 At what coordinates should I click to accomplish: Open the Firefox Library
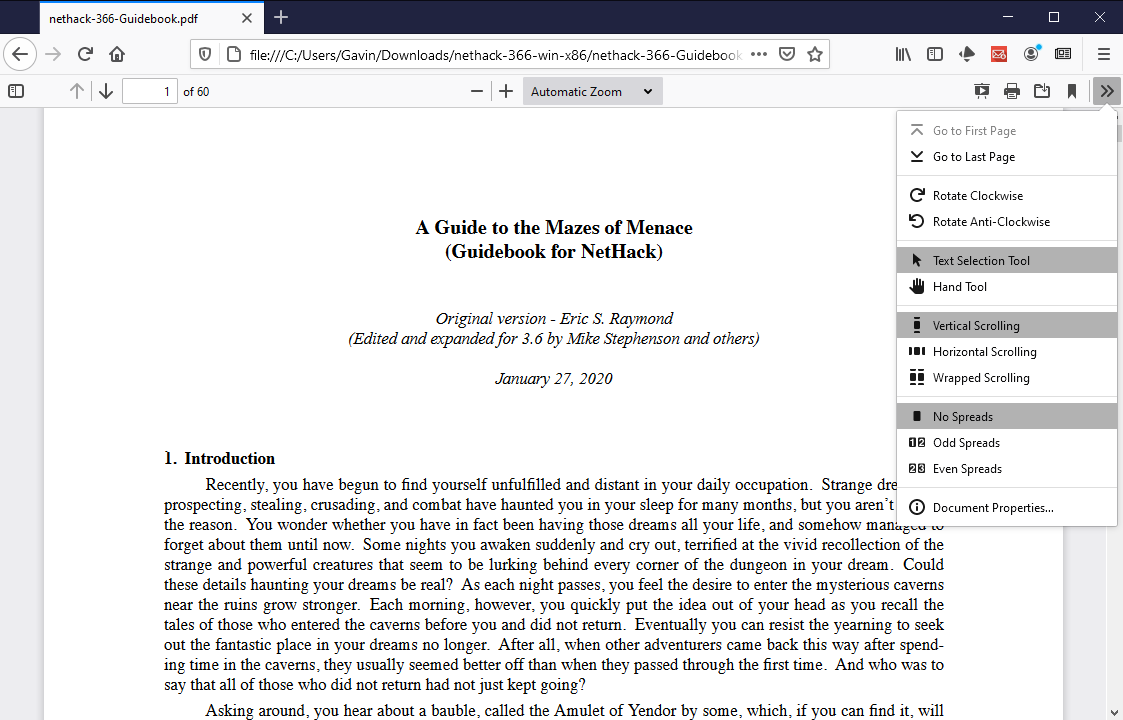[x=903, y=54]
